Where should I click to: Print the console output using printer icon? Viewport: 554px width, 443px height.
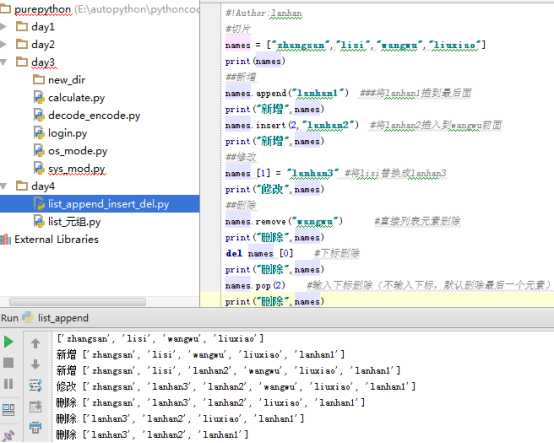pos(35,427)
